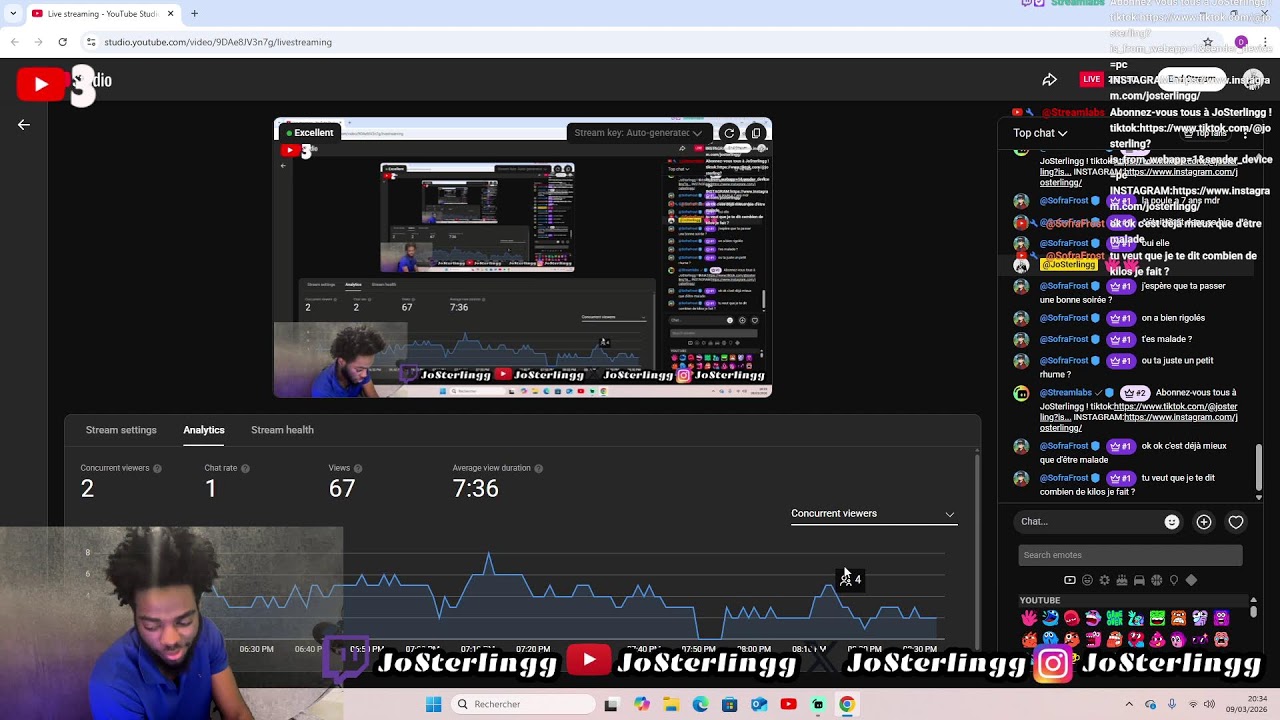Image resolution: width=1280 pixels, height=720 pixels.
Task: Select the lightbulb objects emoji category
Action: (1174, 580)
